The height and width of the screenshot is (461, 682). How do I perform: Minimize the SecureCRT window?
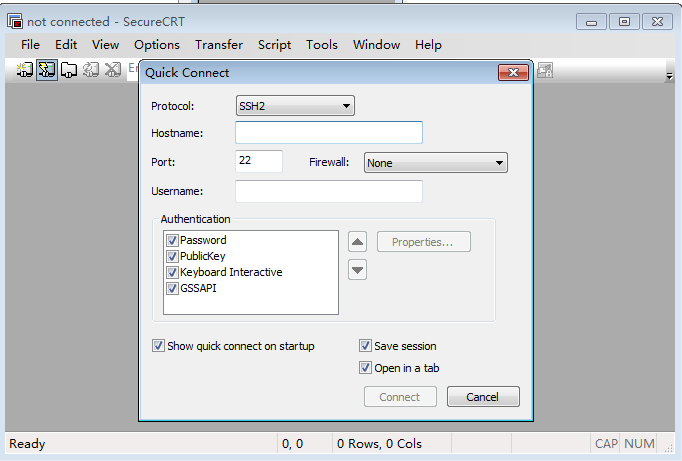pyautogui.click(x=591, y=22)
